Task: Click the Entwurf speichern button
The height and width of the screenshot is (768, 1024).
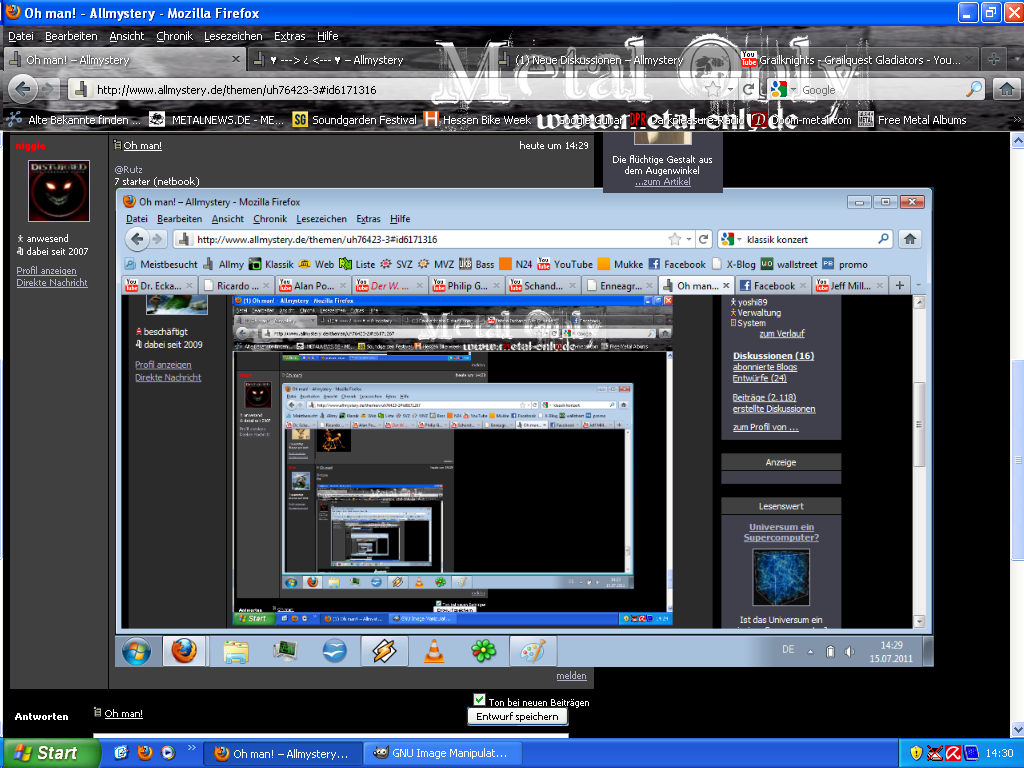Action: coord(517,716)
